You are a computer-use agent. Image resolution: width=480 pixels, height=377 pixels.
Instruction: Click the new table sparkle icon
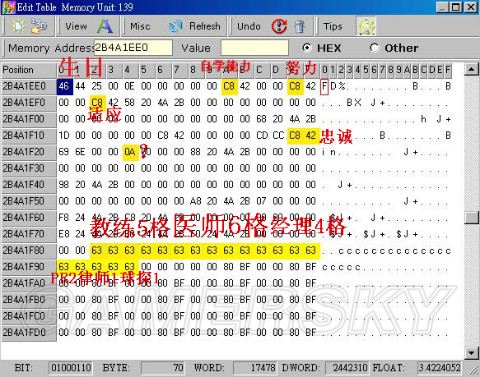(18, 26)
